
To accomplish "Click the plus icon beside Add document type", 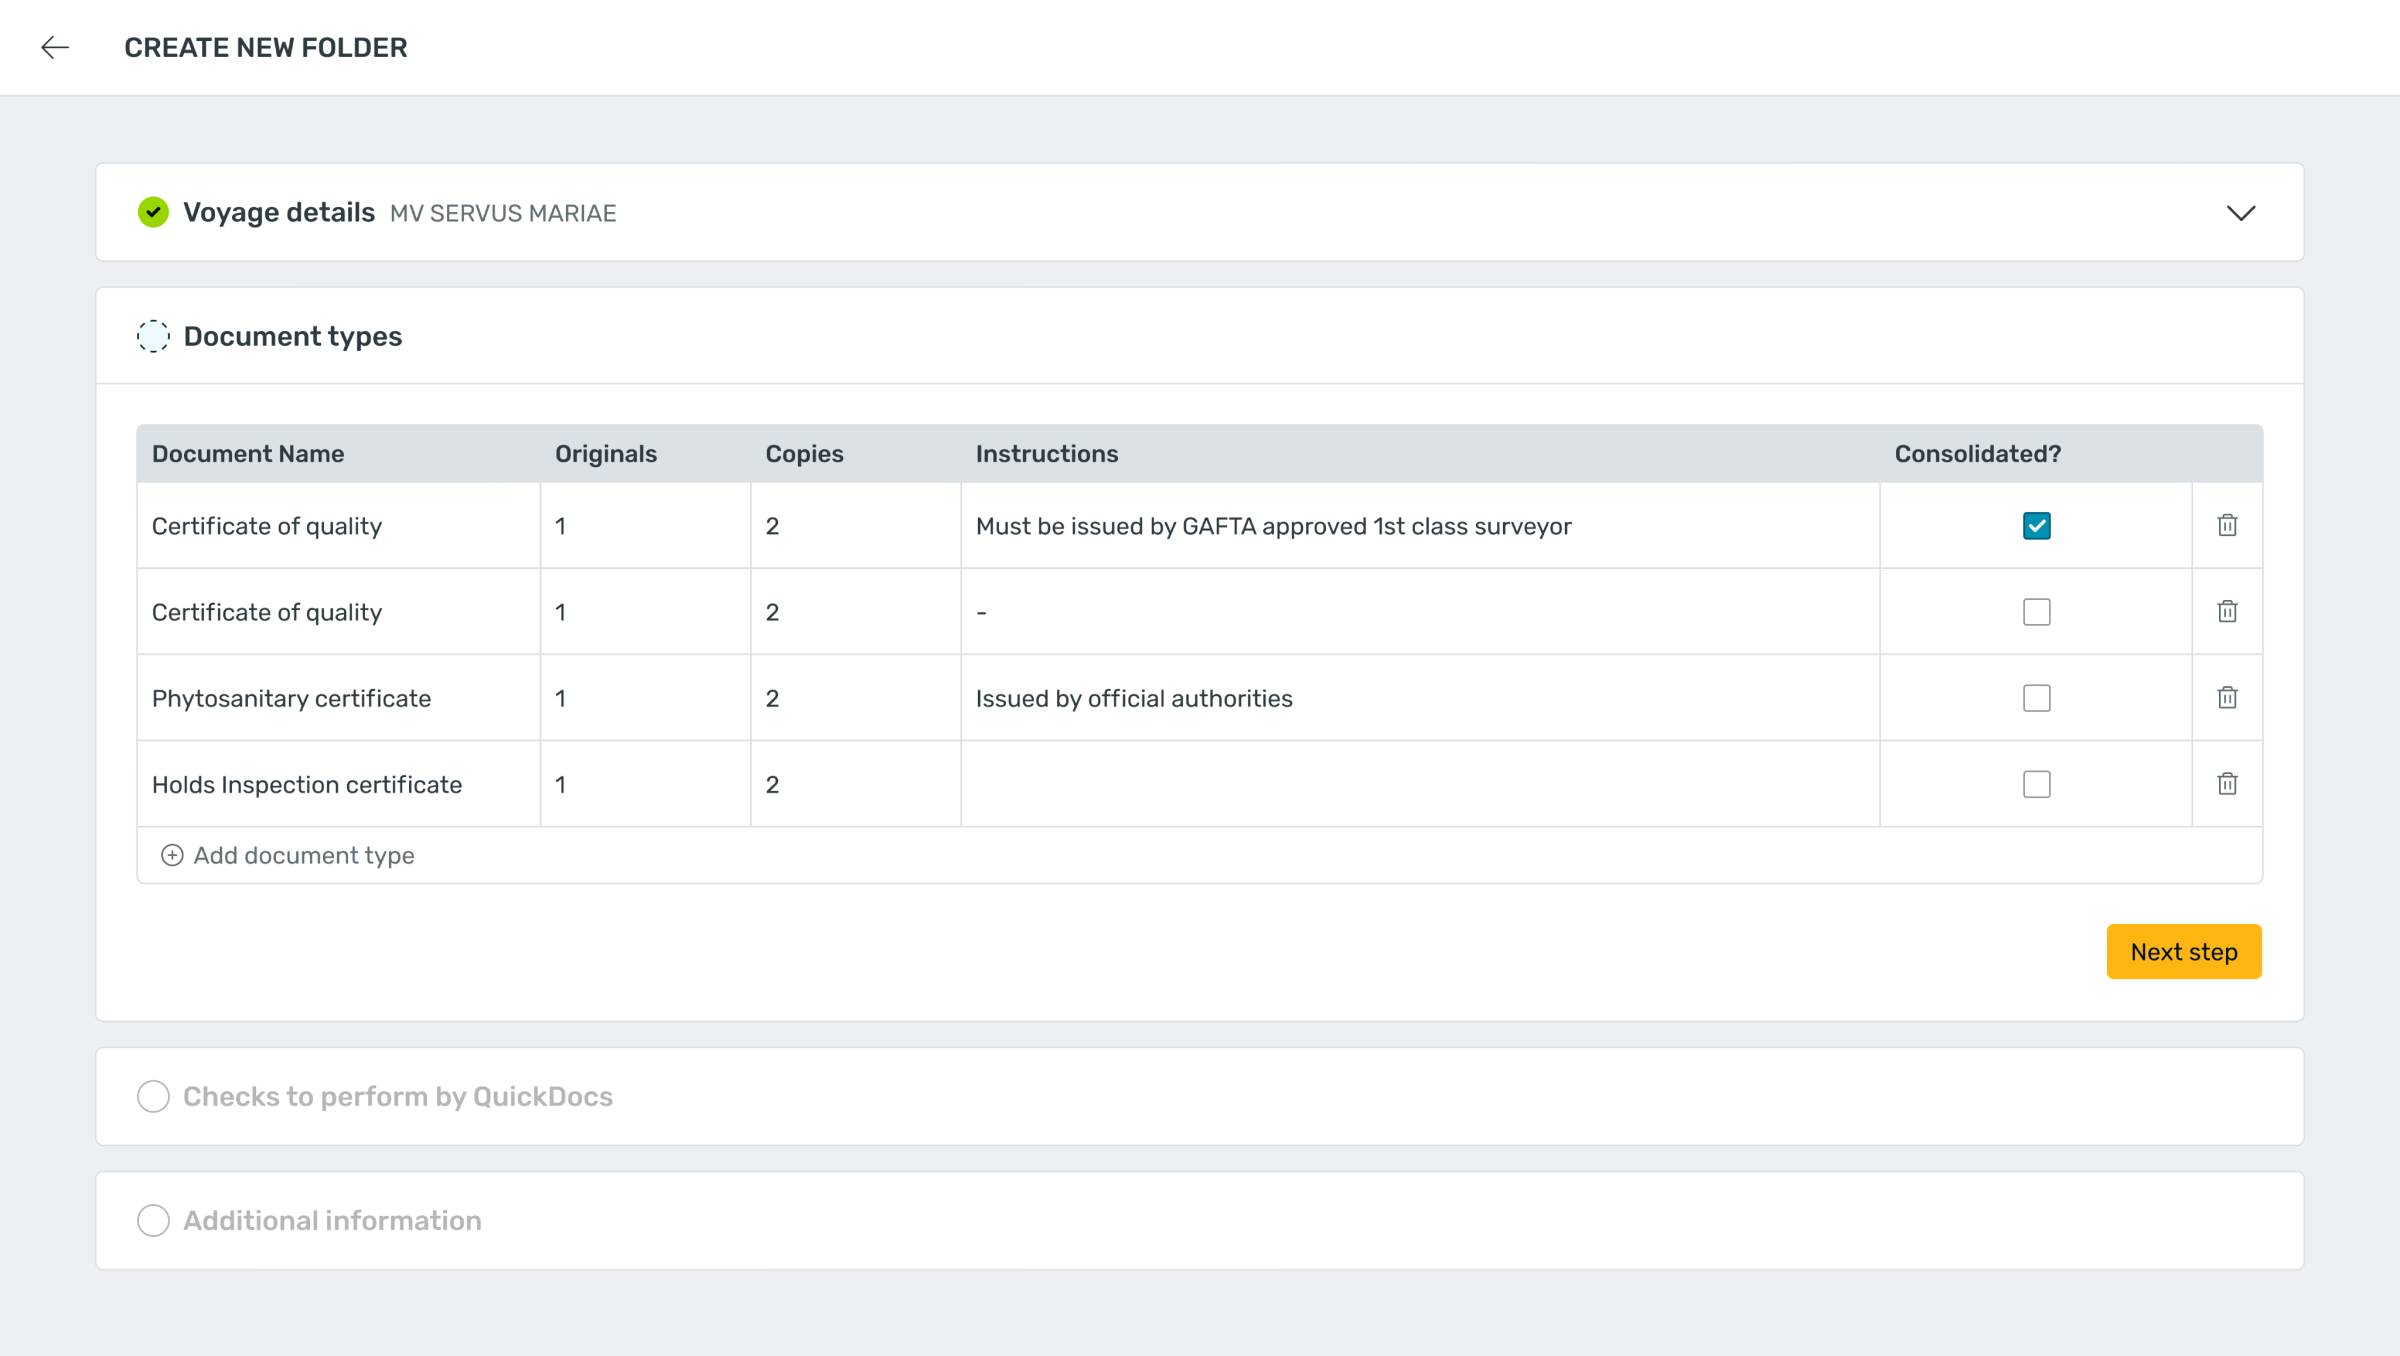I will click(x=172, y=855).
